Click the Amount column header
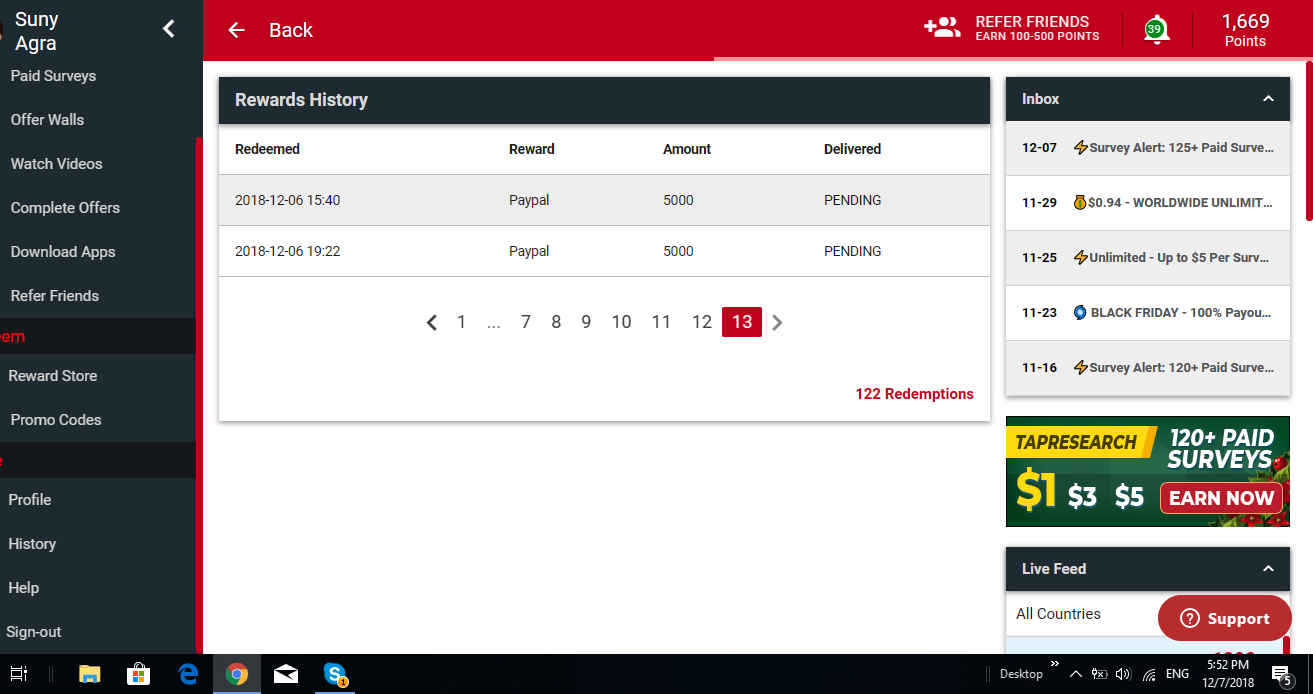This screenshot has width=1313, height=694. (687, 149)
